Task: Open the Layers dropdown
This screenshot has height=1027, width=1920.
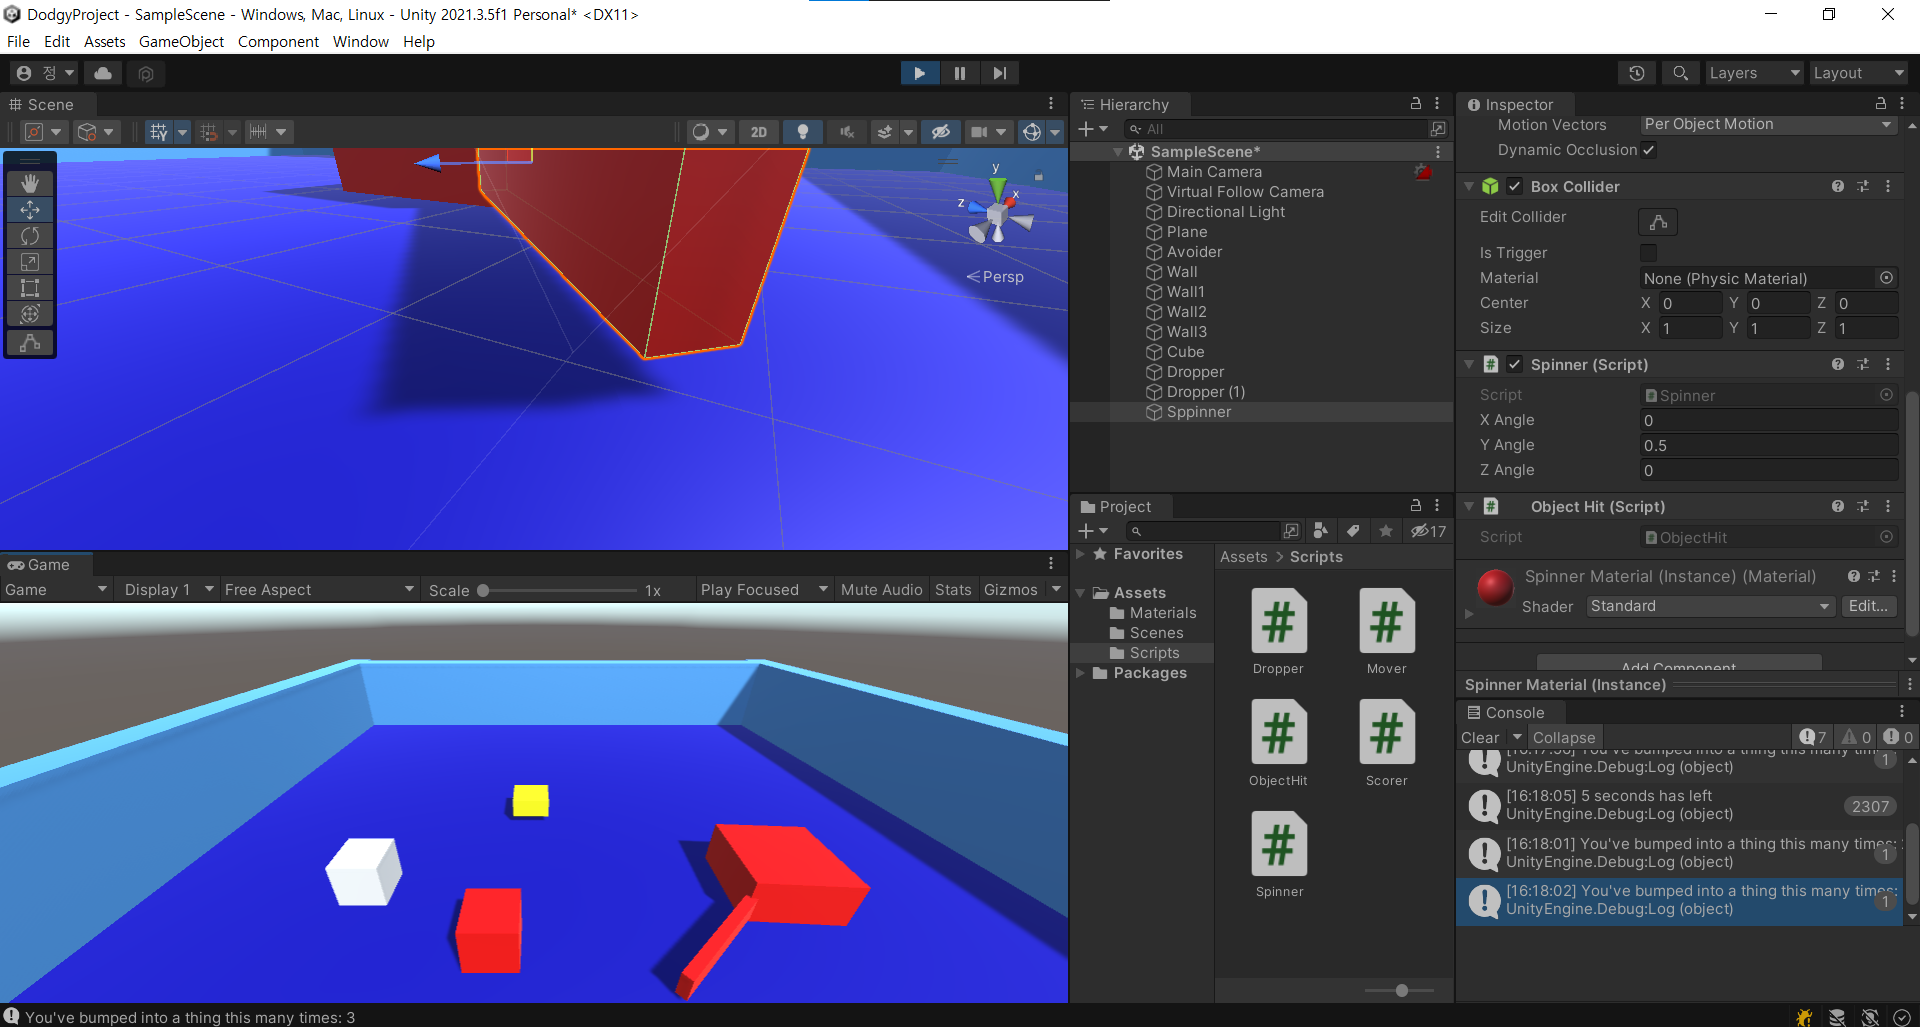Action: coord(1754,73)
